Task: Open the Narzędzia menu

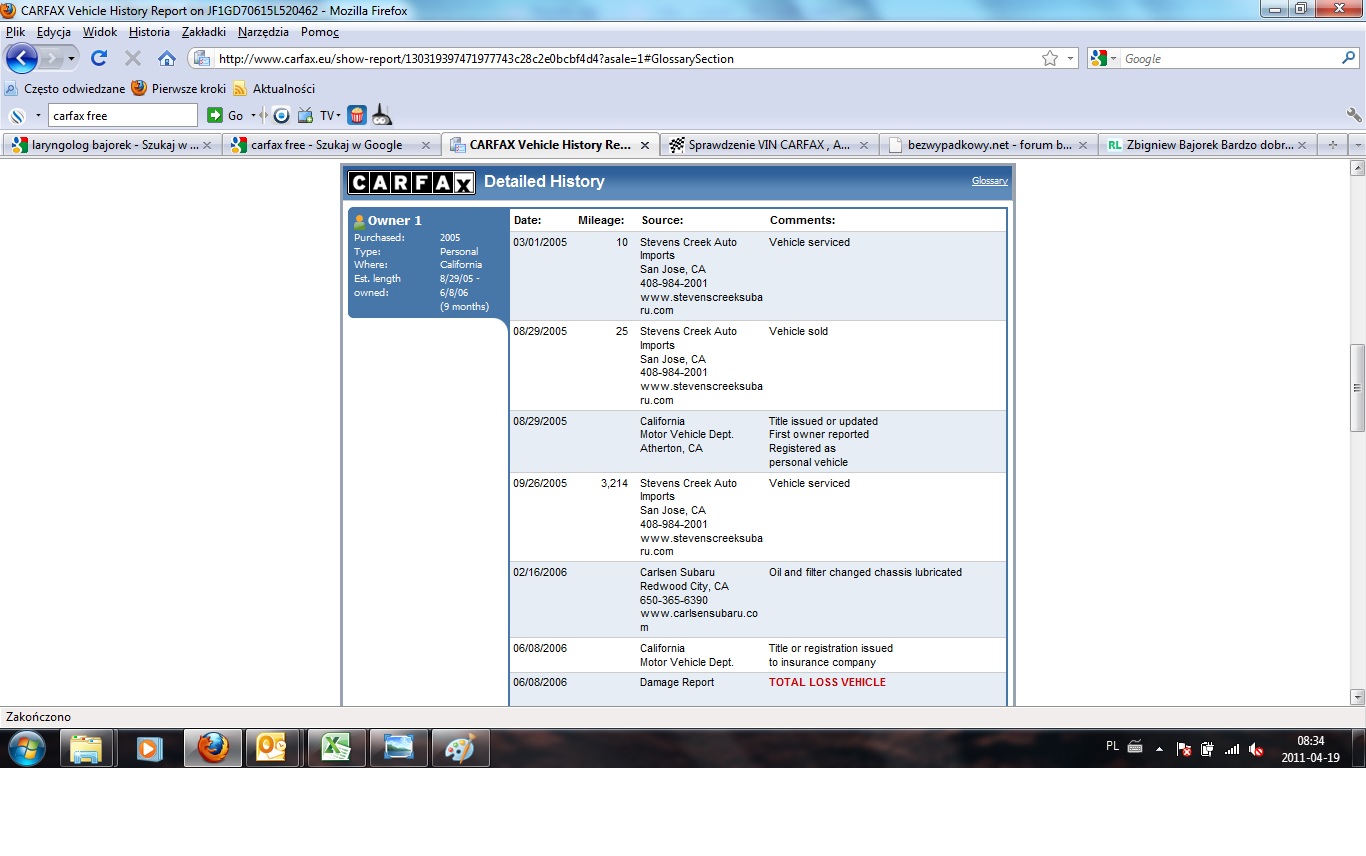Action: tap(263, 32)
